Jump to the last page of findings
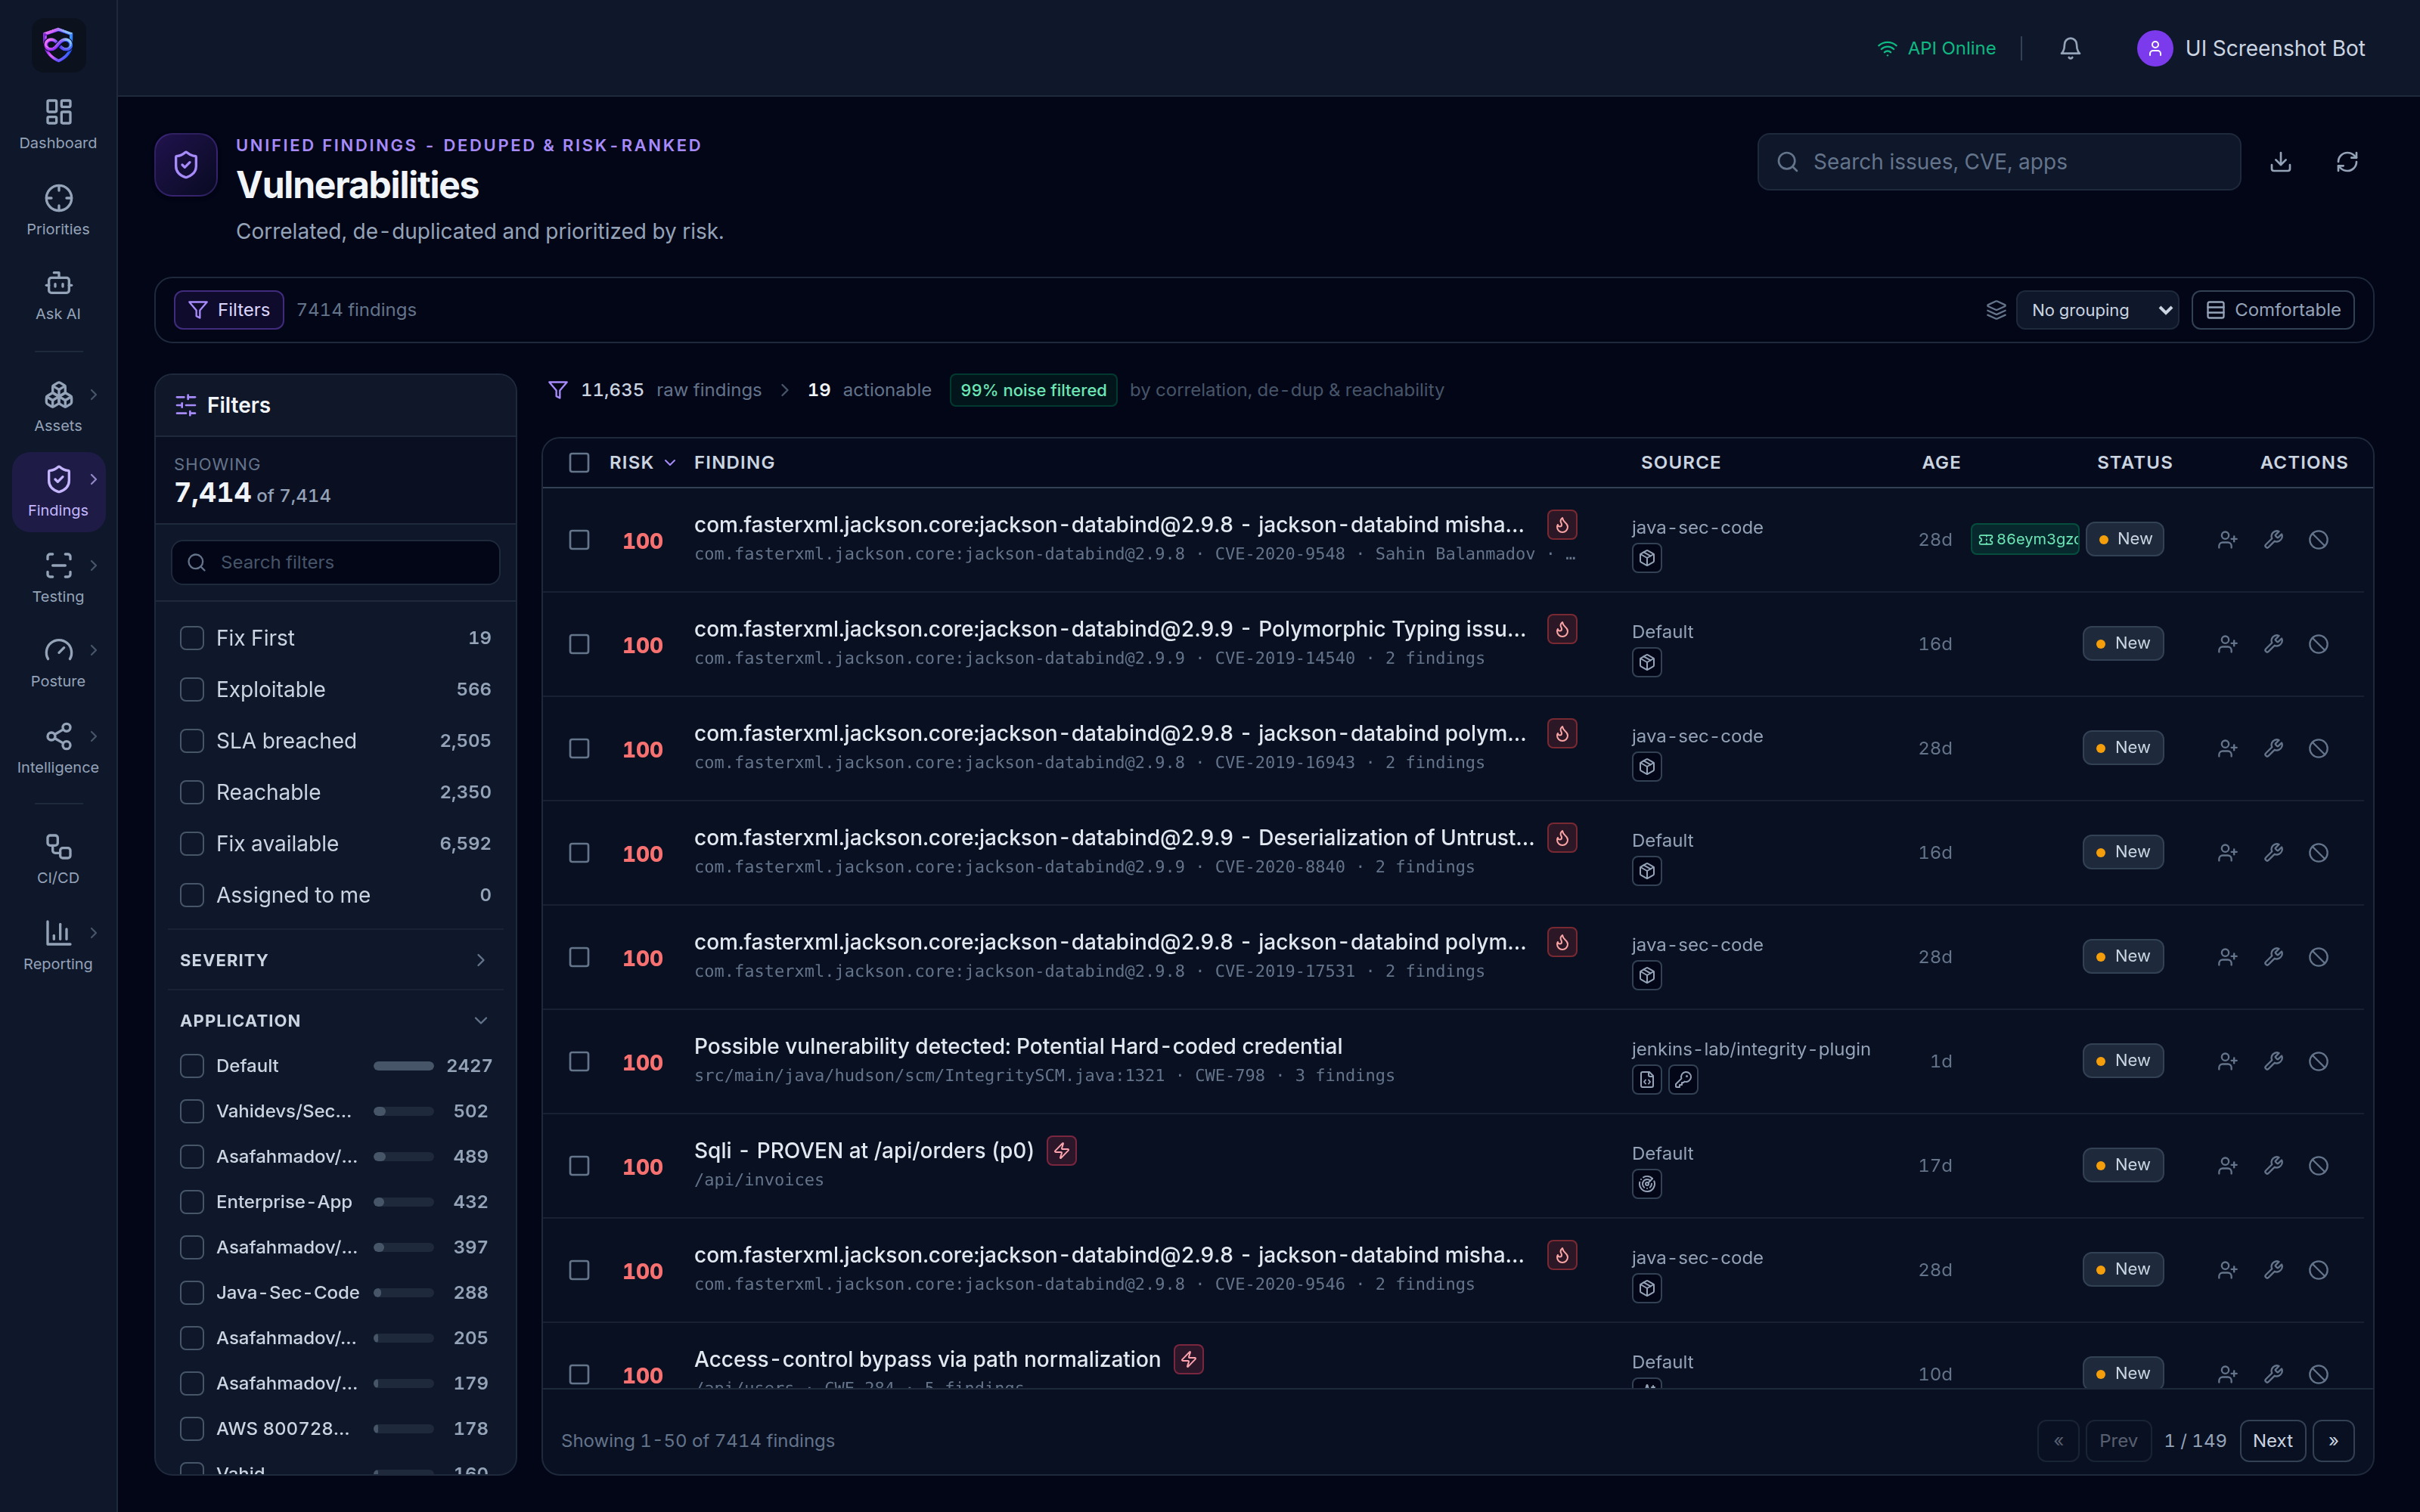The width and height of the screenshot is (2420, 1512). (2333, 1441)
